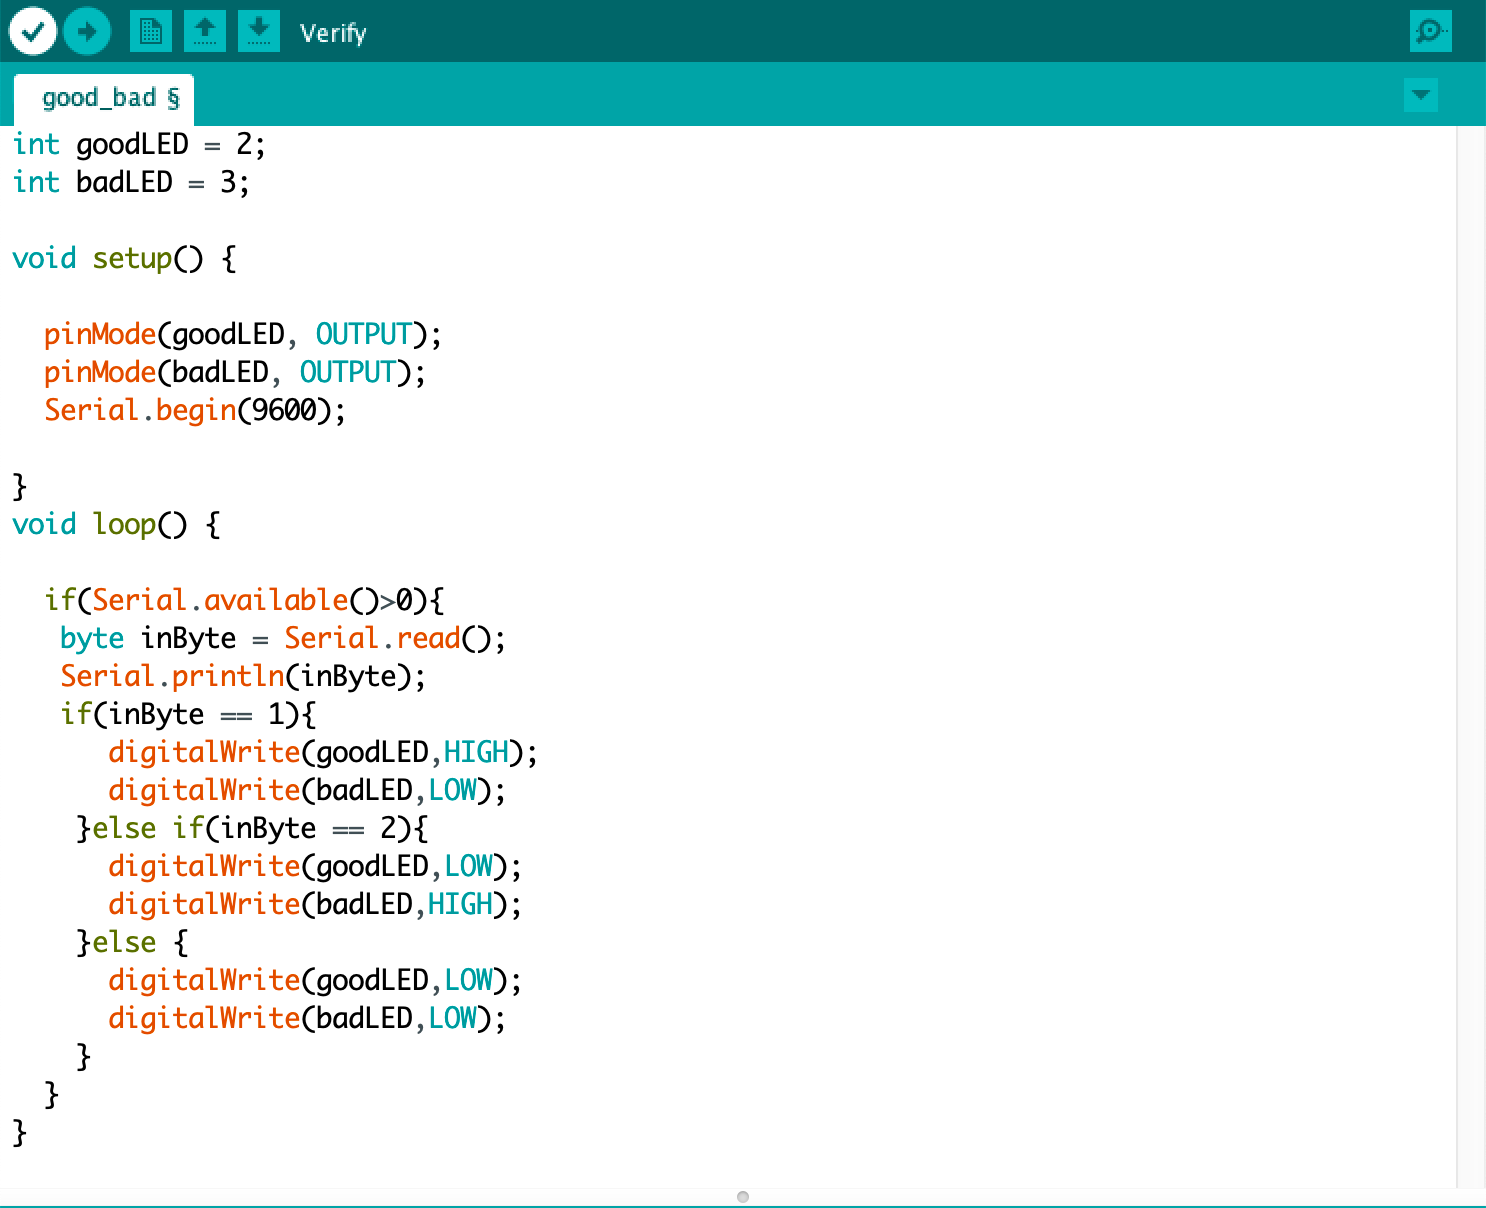The height and width of the screenshot is (1208, 1486).
Task: Click the 'void setup()' line
Action: 125,258
